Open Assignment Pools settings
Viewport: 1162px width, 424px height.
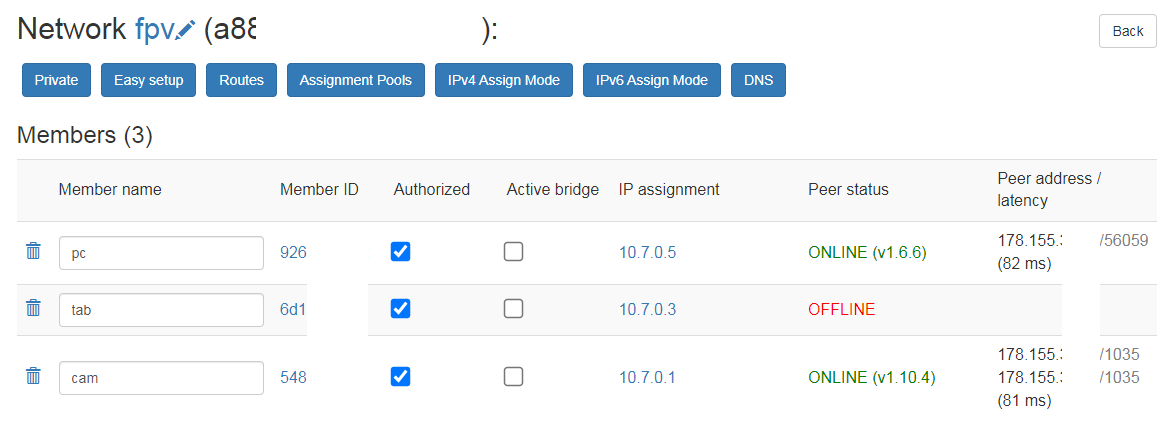356,80
